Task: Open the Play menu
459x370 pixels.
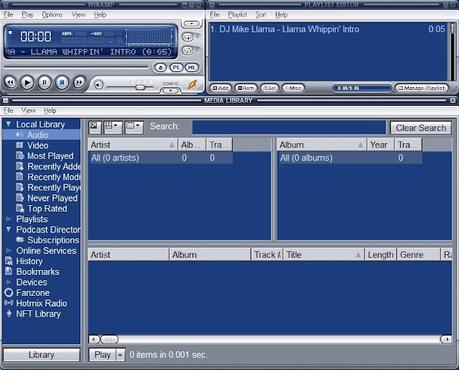Action: (27, 15)
